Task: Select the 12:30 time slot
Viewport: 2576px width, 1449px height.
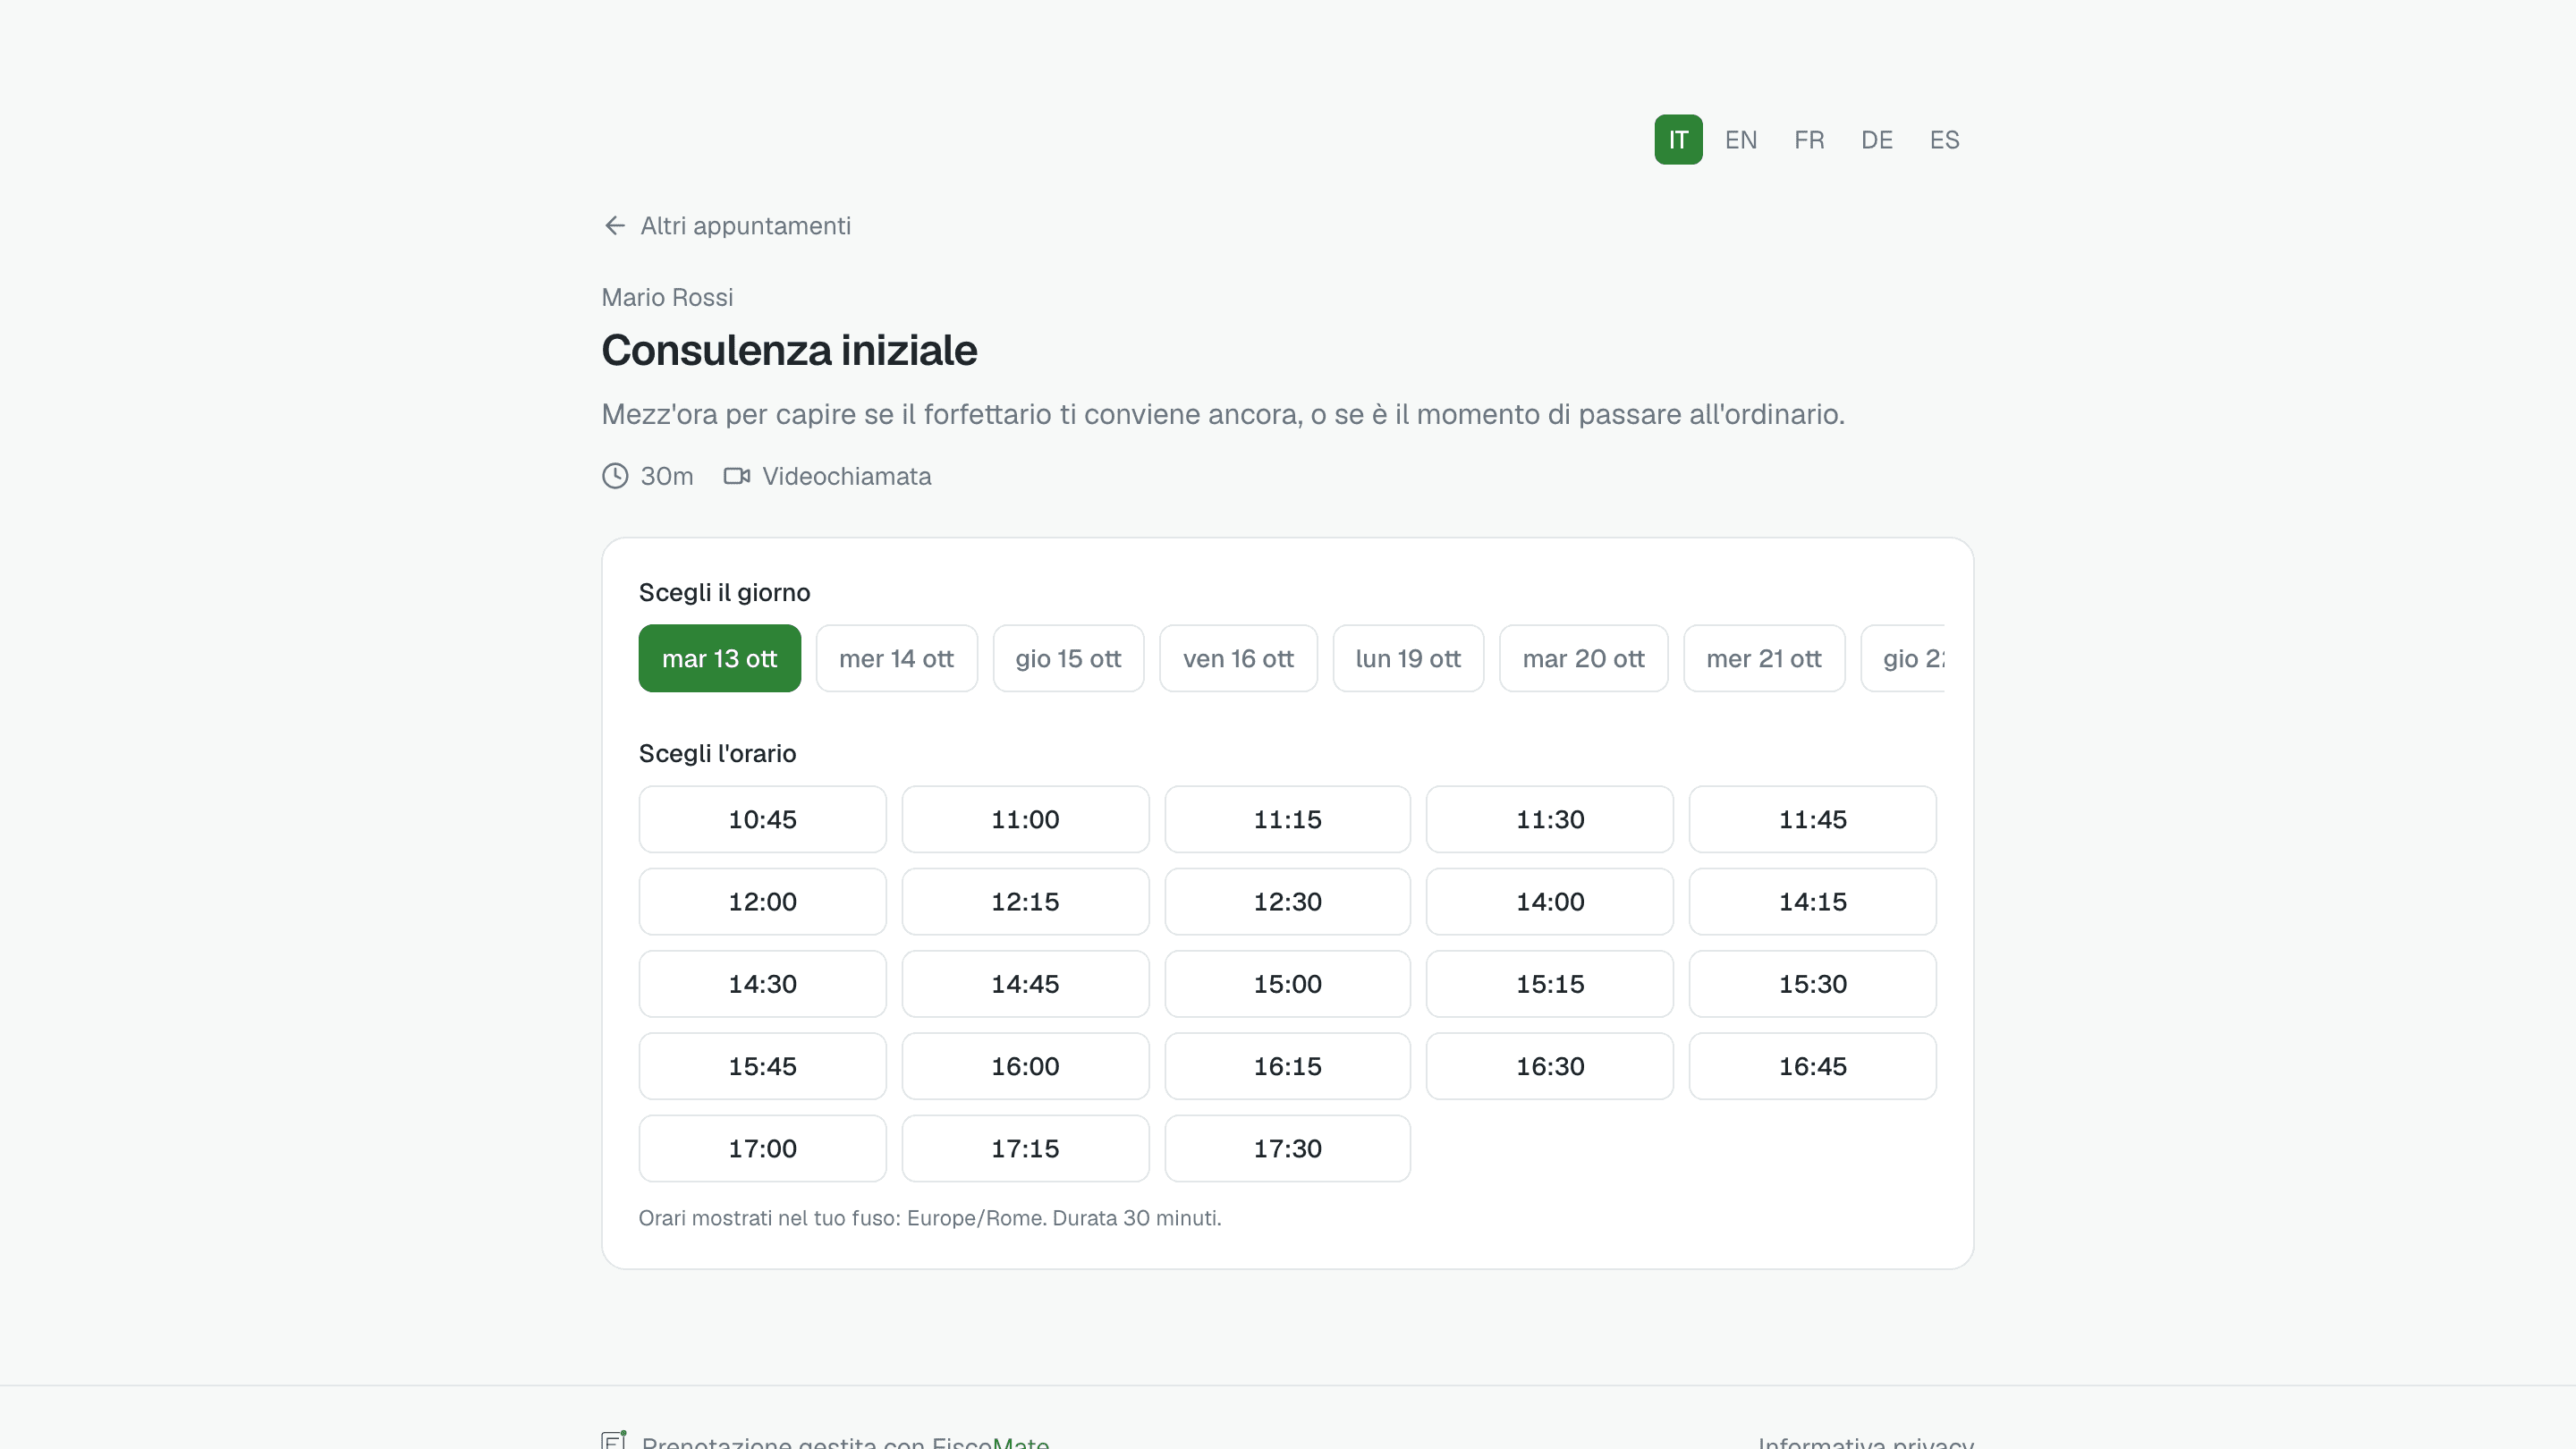Action: (1288, 902)
